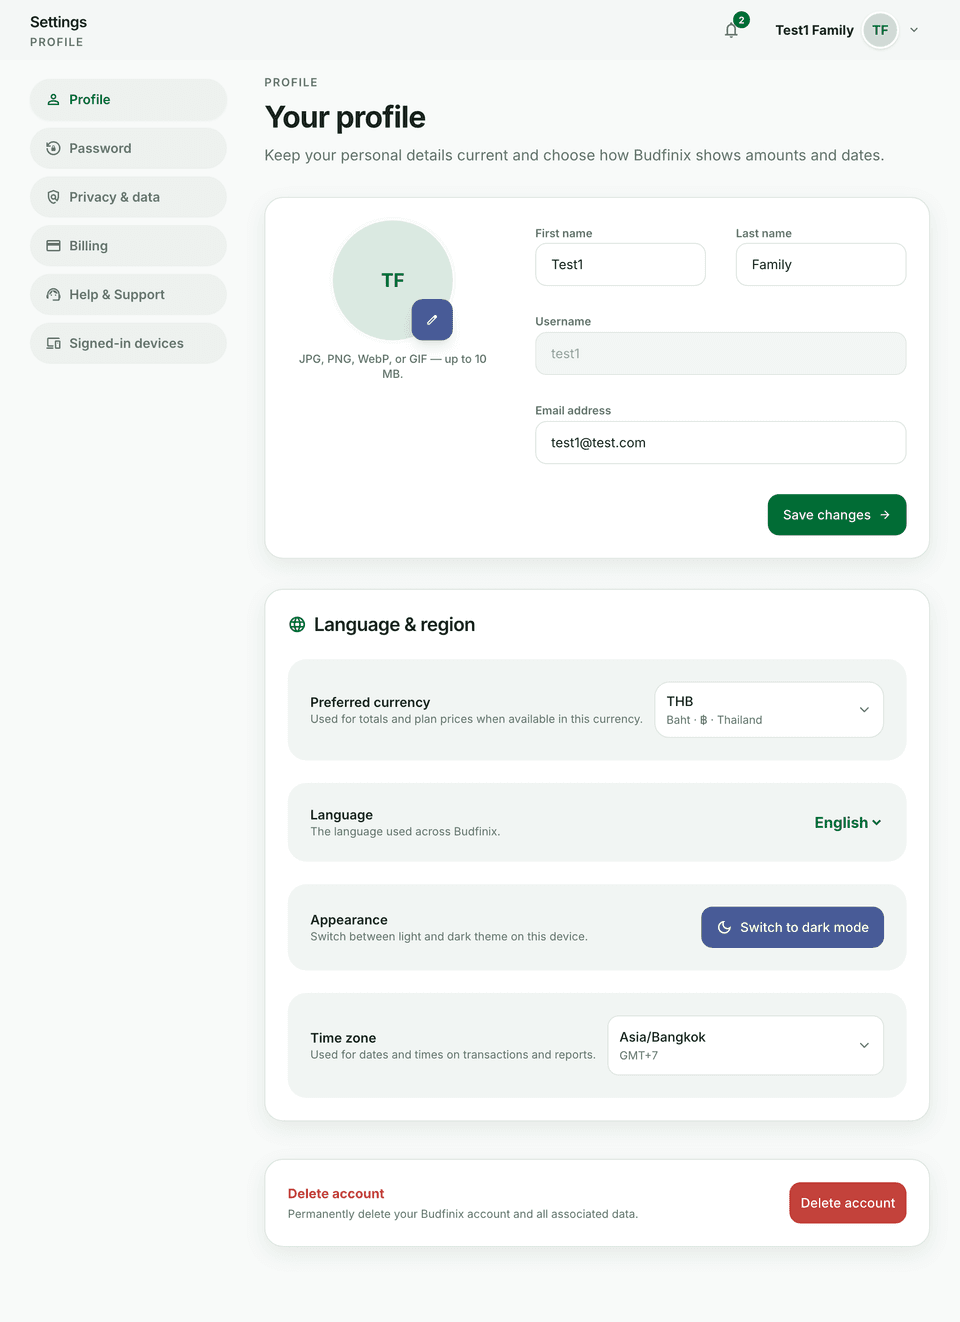Image resolution: width=960 pixels, height=1322 pixels.
Task: Click into the First name field
Action: coord(620,265)
